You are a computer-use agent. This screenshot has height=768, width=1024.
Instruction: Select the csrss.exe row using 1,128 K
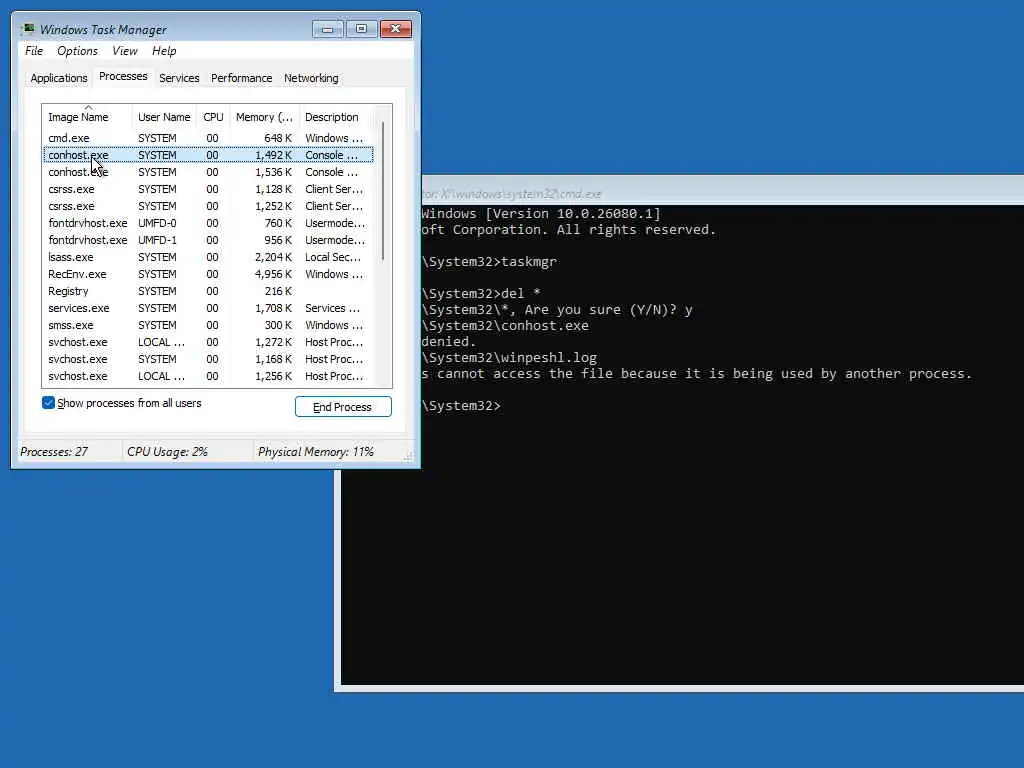[x=208, y=189]
